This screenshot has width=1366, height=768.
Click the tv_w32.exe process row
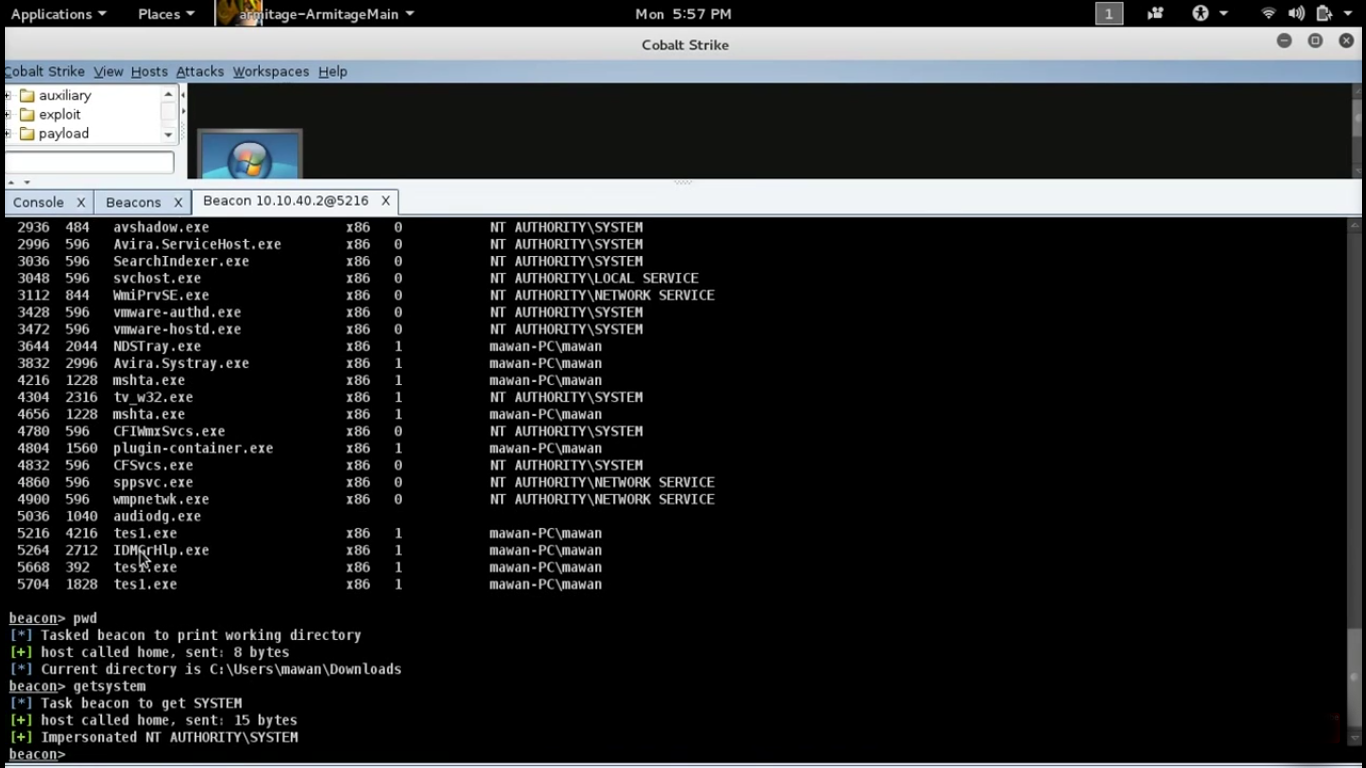[330, 397]
